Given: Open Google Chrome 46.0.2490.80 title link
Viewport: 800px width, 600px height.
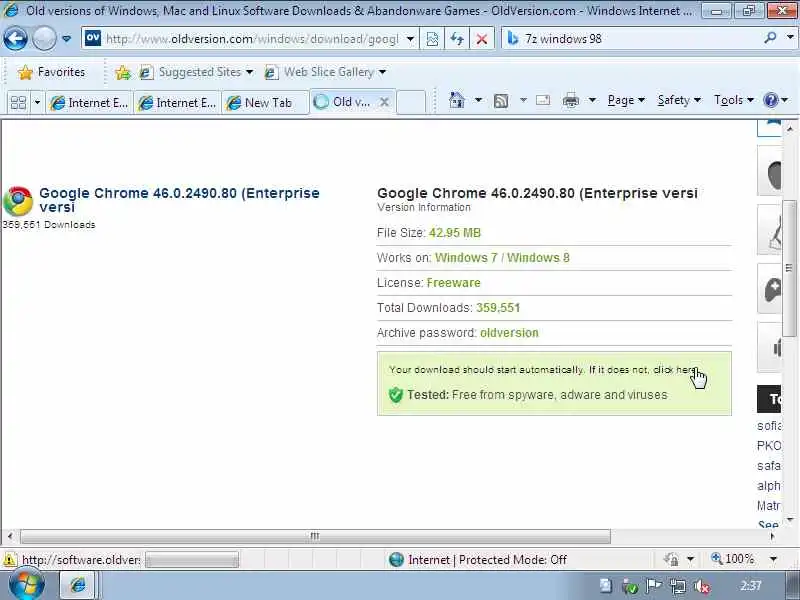Looking at the screenshot, I should click(x=179, y=200).
